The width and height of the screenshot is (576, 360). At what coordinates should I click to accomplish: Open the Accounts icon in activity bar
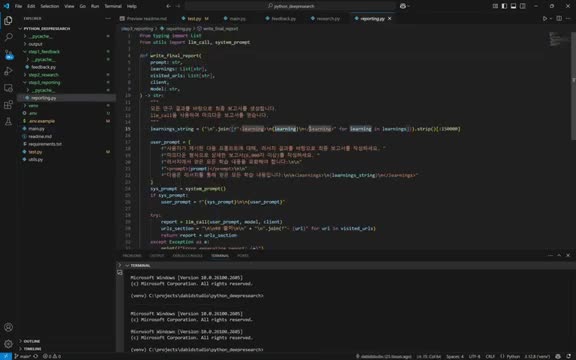(8, 327)
